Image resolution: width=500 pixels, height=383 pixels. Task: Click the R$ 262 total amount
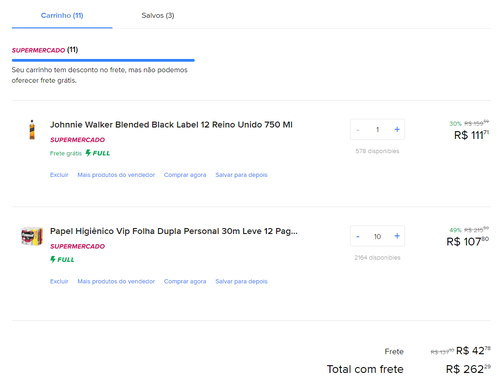(468, 369)
